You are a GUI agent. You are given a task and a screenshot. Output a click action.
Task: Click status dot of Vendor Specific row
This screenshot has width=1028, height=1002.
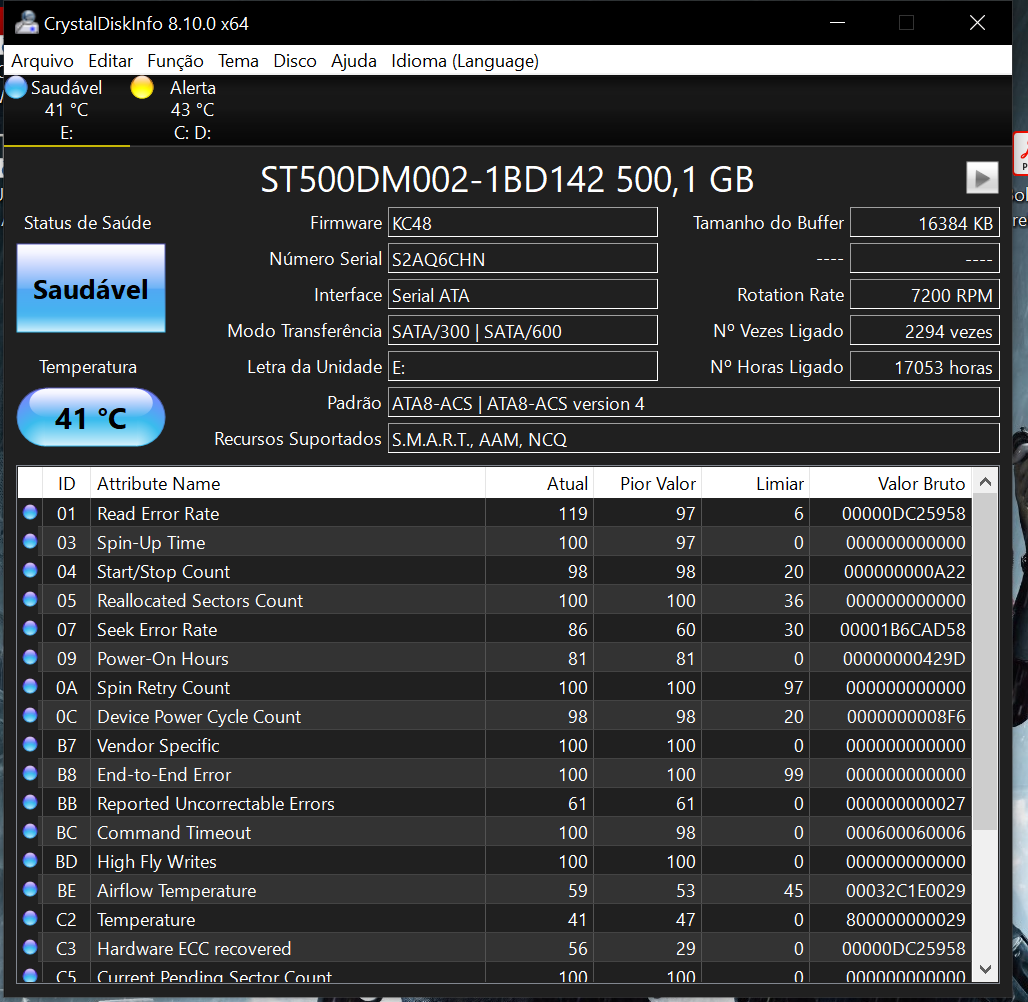click(30, 744)
